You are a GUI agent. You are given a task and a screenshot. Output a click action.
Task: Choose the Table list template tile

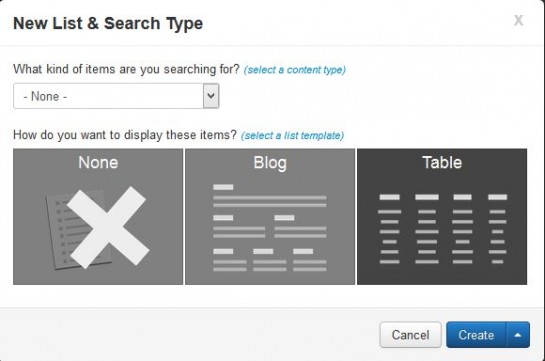tap(442, 216)
